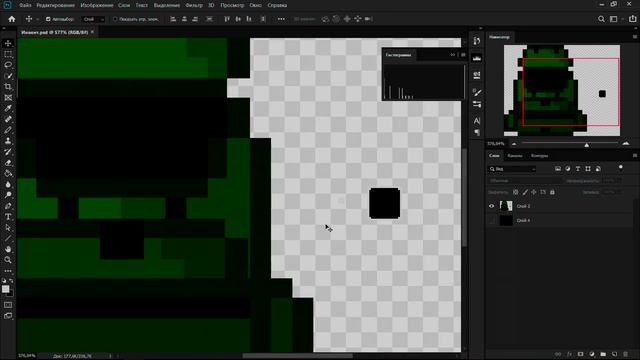Viewport: 640px width, 360px height.
Task: Click the new group folder button
Action: point(603,354)
